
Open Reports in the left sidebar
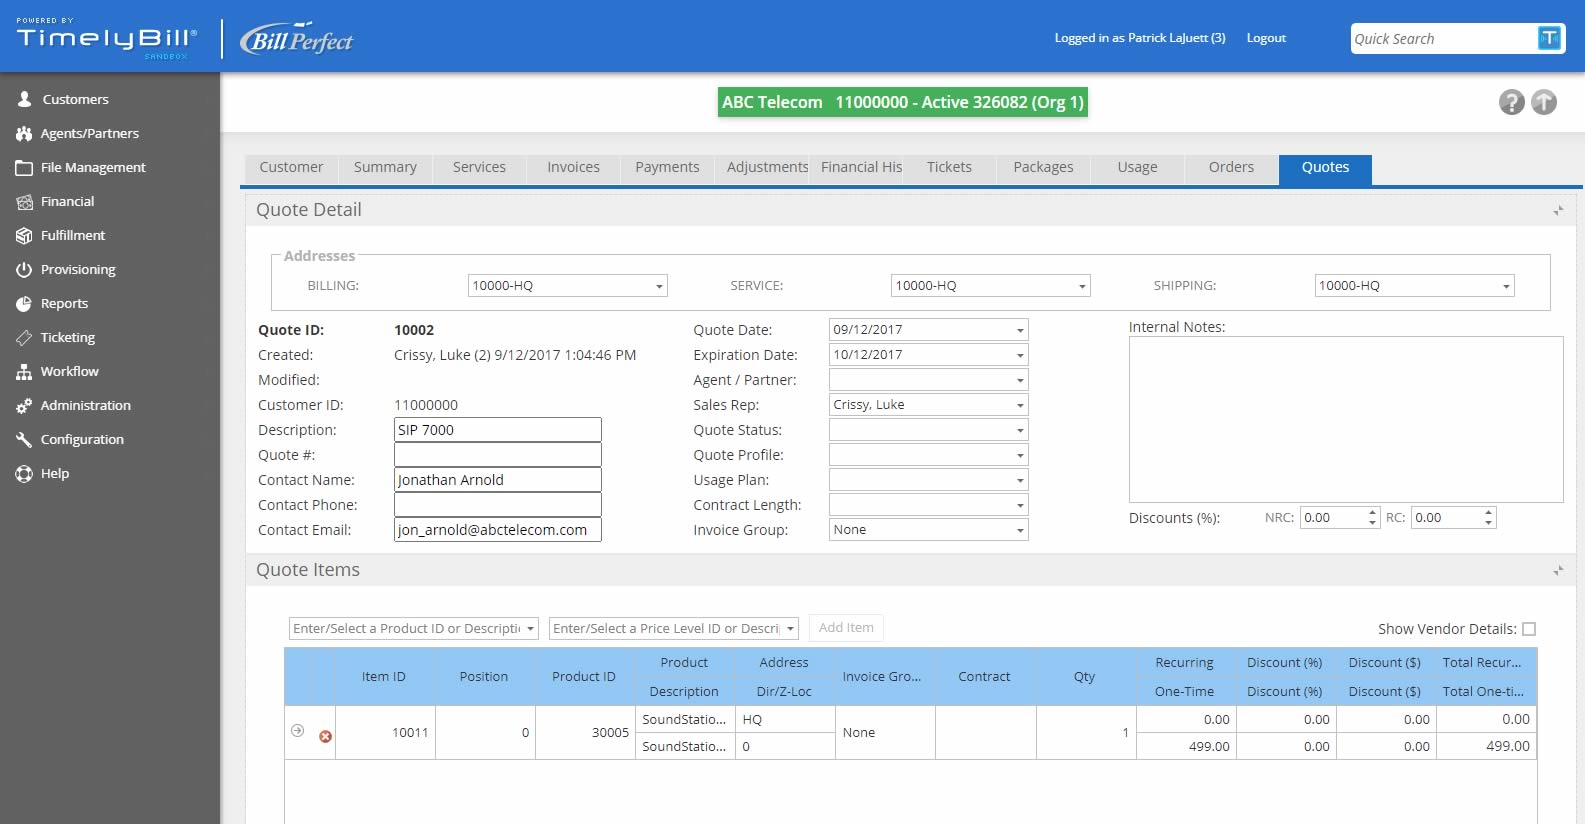pos(64,303)
